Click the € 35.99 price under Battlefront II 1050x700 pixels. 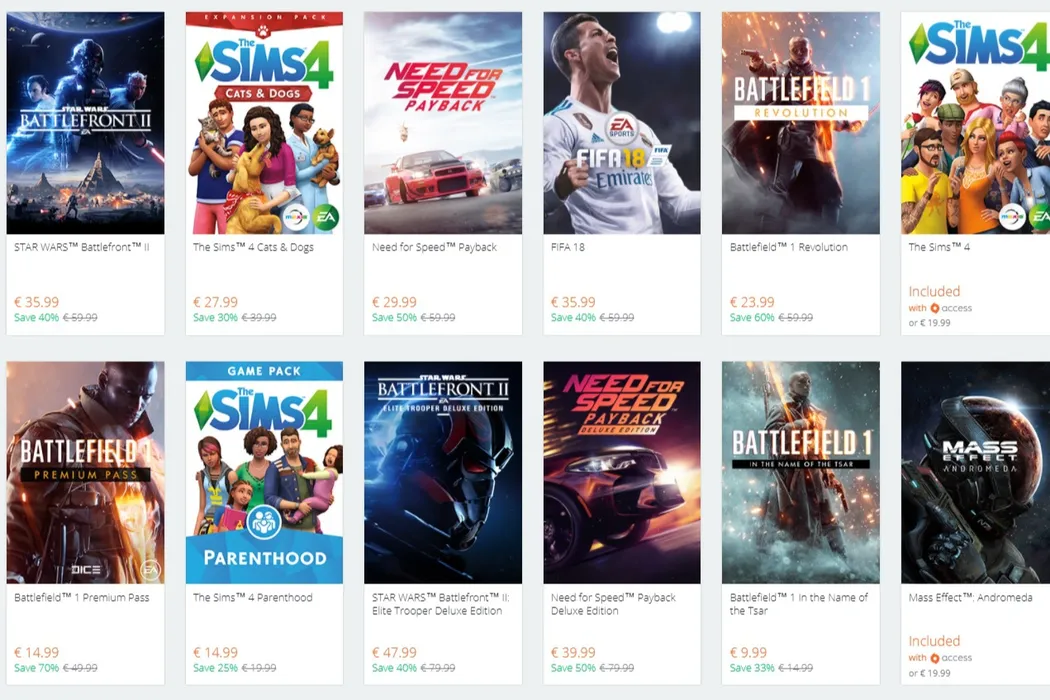pyautogui.click(x=36, y=302)
